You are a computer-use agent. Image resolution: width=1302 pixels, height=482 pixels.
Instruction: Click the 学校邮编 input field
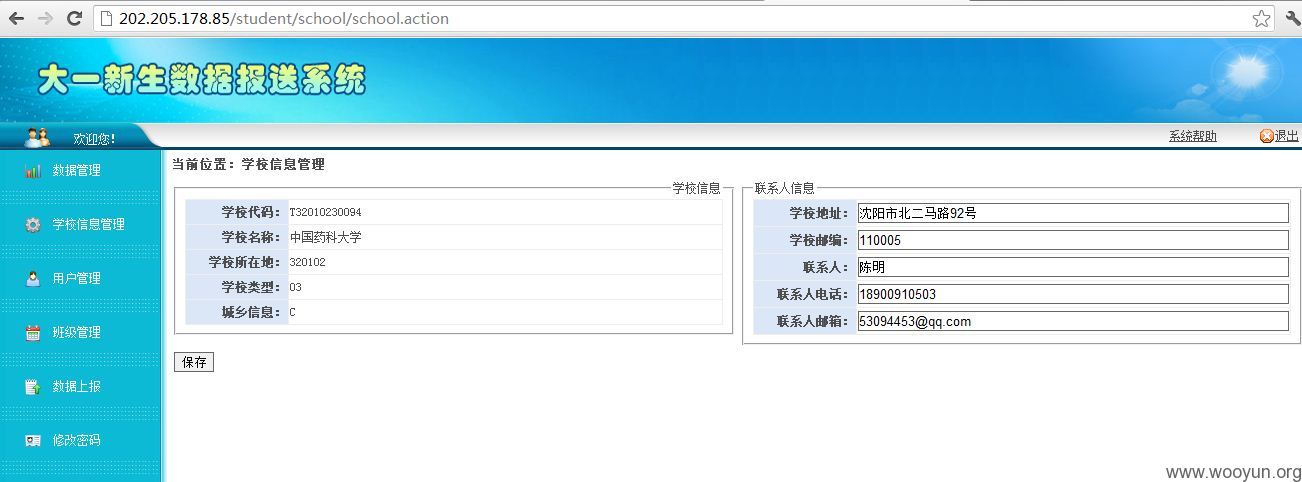click(1073, 240)
